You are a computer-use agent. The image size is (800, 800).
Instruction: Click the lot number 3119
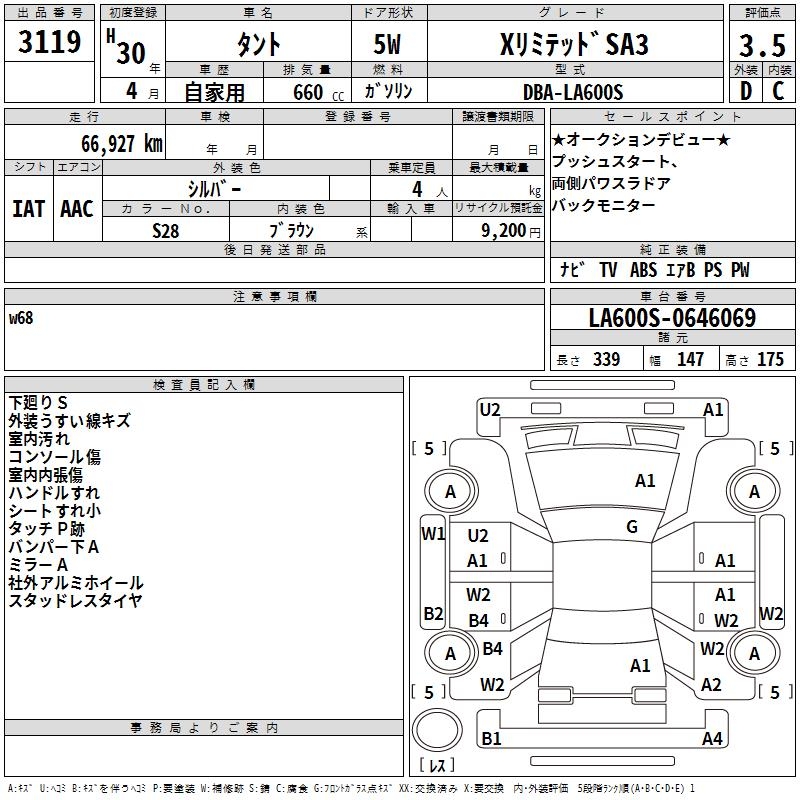[x=49, y=42]
